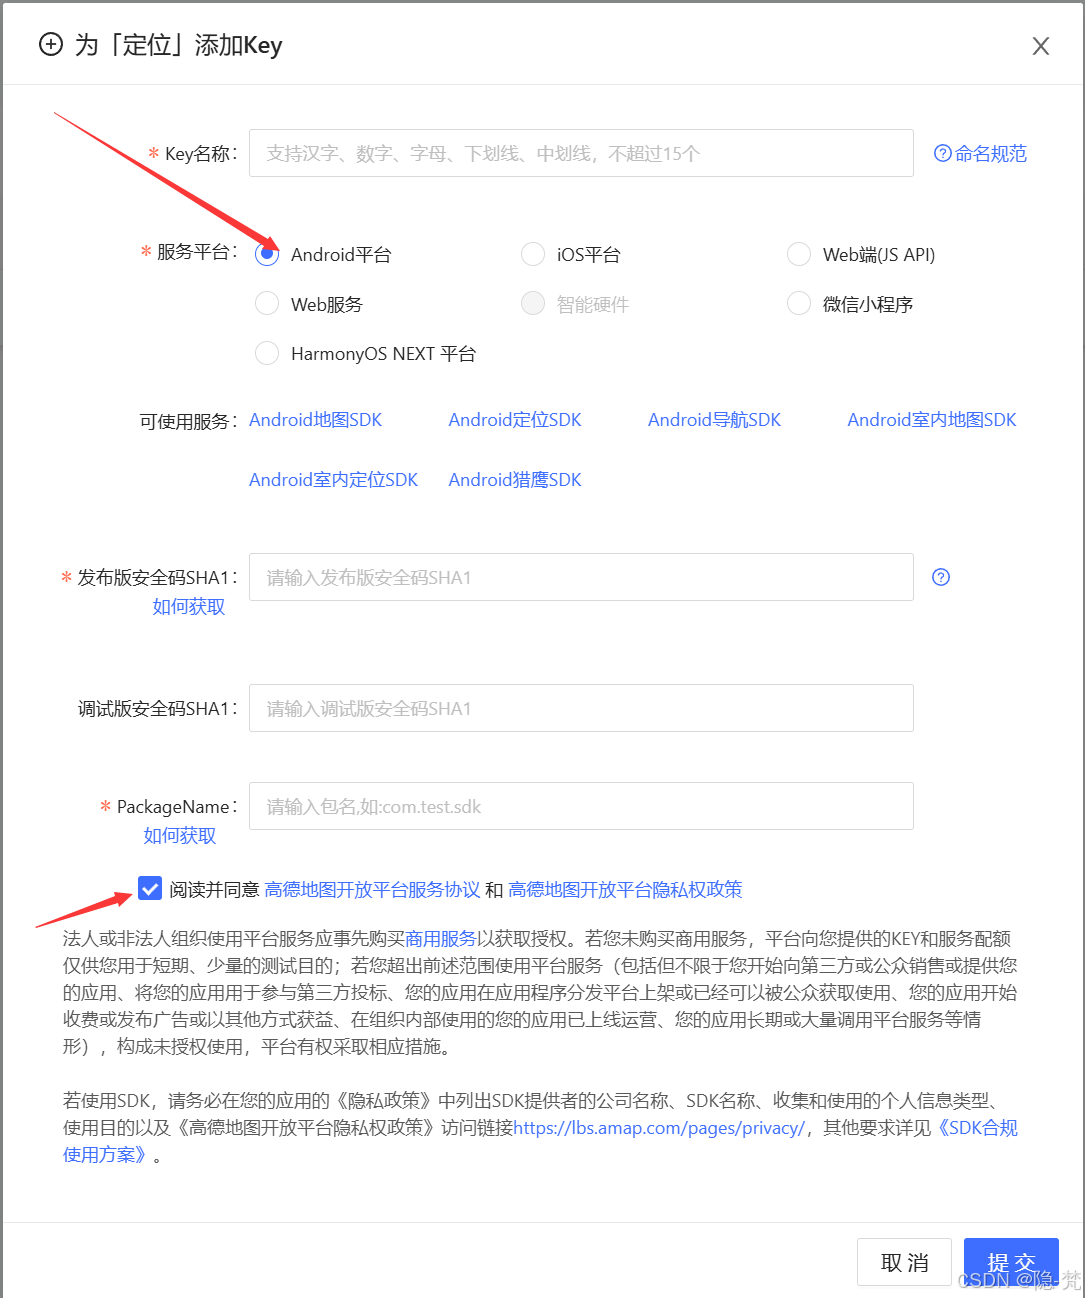
Task: Click the 提交 button
Action: pos(1011,1262)
